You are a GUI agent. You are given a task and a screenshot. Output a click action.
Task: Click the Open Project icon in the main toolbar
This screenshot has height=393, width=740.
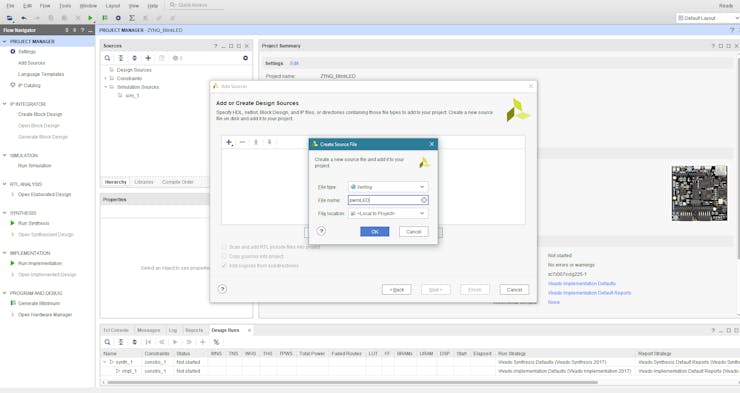(10, 18)
